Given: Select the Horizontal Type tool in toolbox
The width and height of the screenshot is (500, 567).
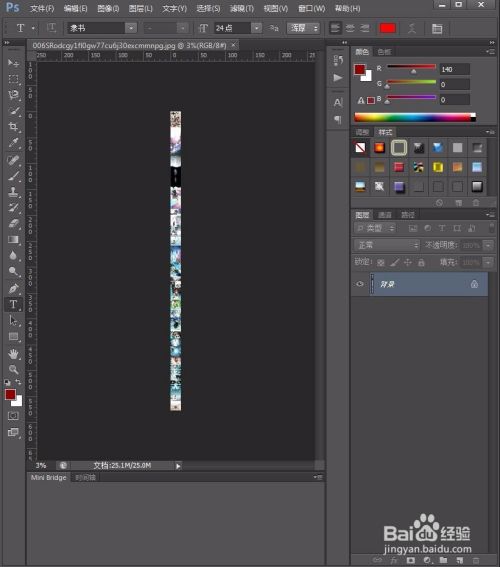Looking at the screenshot, I should coord(13,304).
